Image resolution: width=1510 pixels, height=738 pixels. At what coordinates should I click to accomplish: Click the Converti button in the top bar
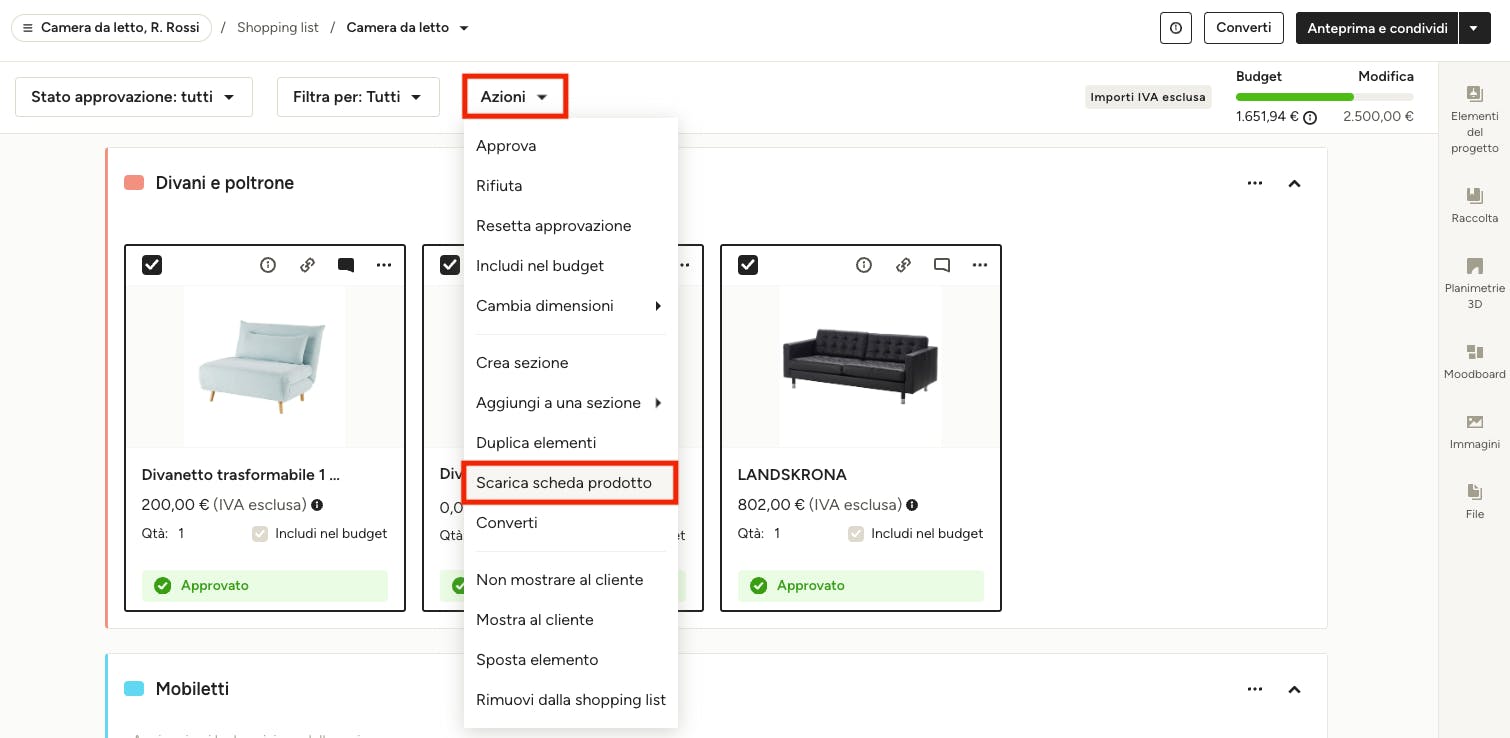pyautogui.click(x=1244, y=28)
